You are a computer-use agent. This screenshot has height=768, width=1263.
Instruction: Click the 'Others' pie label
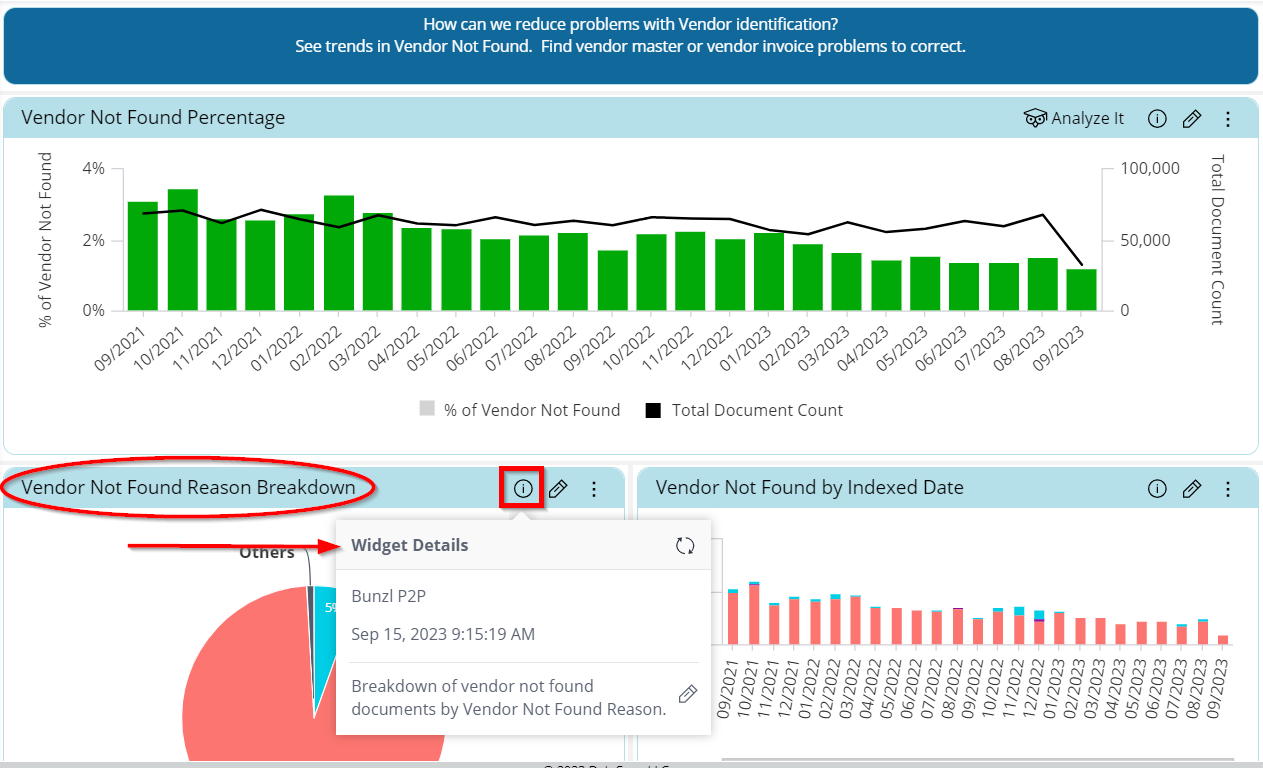[x=267, y=552]
